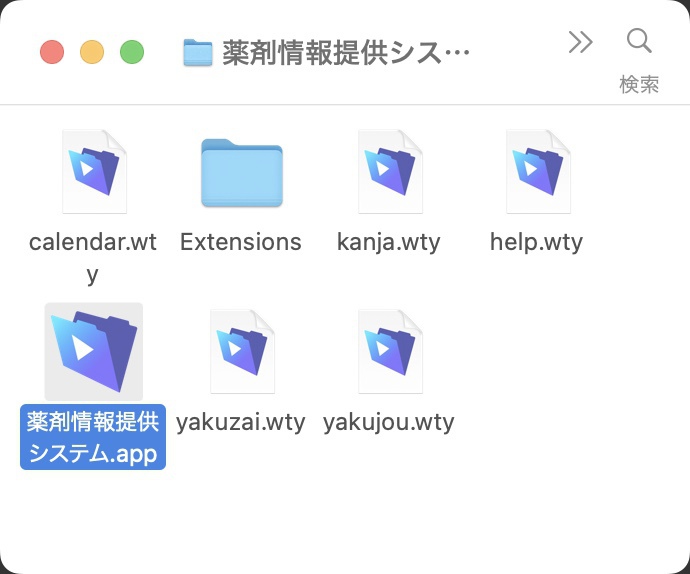Click the 検索 label under search icon
This screenshot has height=574, width=690.
(639, 85)
